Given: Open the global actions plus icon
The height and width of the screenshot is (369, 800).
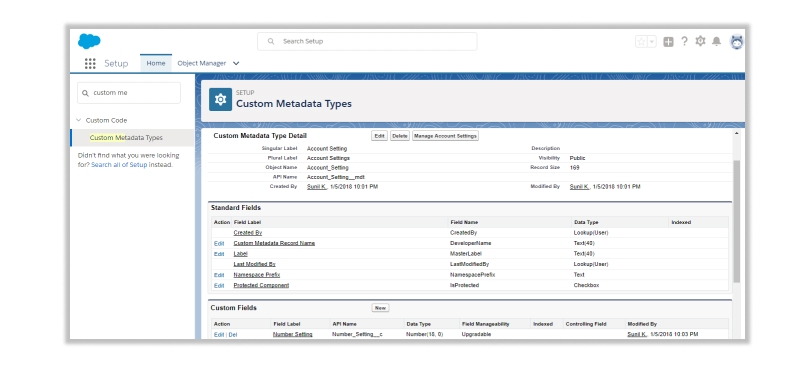Looking at the screenshot, I should click(668, 42).
